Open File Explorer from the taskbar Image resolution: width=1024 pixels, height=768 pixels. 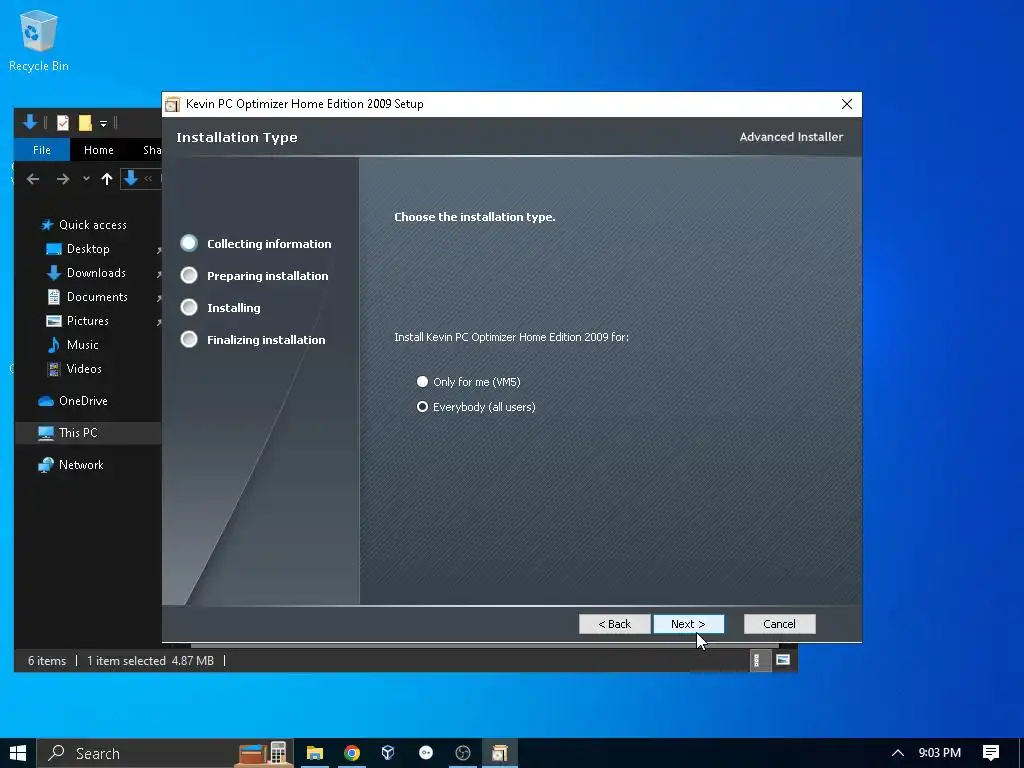pos(315,753)
